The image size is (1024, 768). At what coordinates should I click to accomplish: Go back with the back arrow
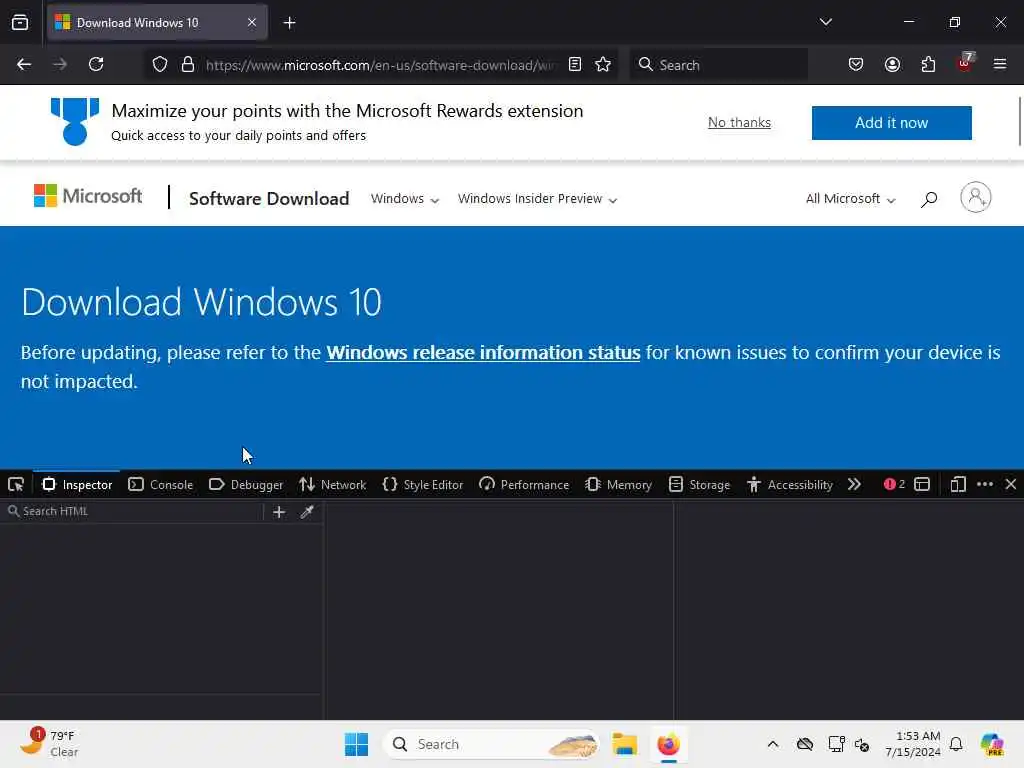(24, 65)
